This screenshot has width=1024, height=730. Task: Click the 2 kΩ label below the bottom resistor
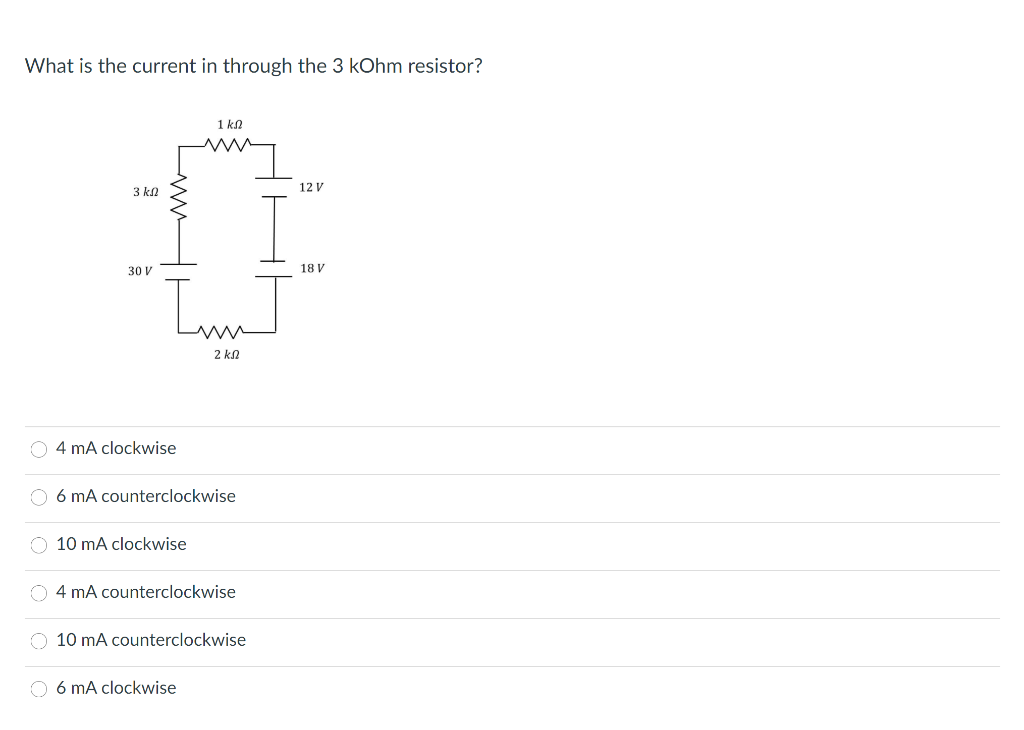click(x=227, y=354)
